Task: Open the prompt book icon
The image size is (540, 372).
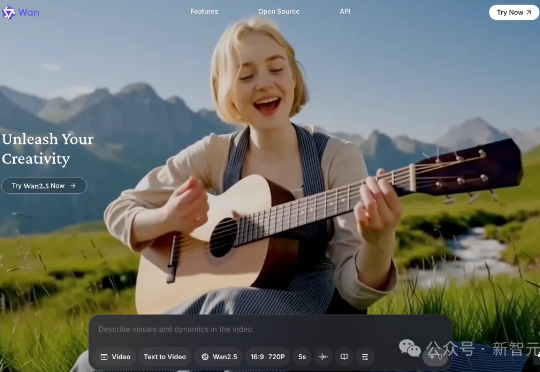Action: [x=344, y=357]
